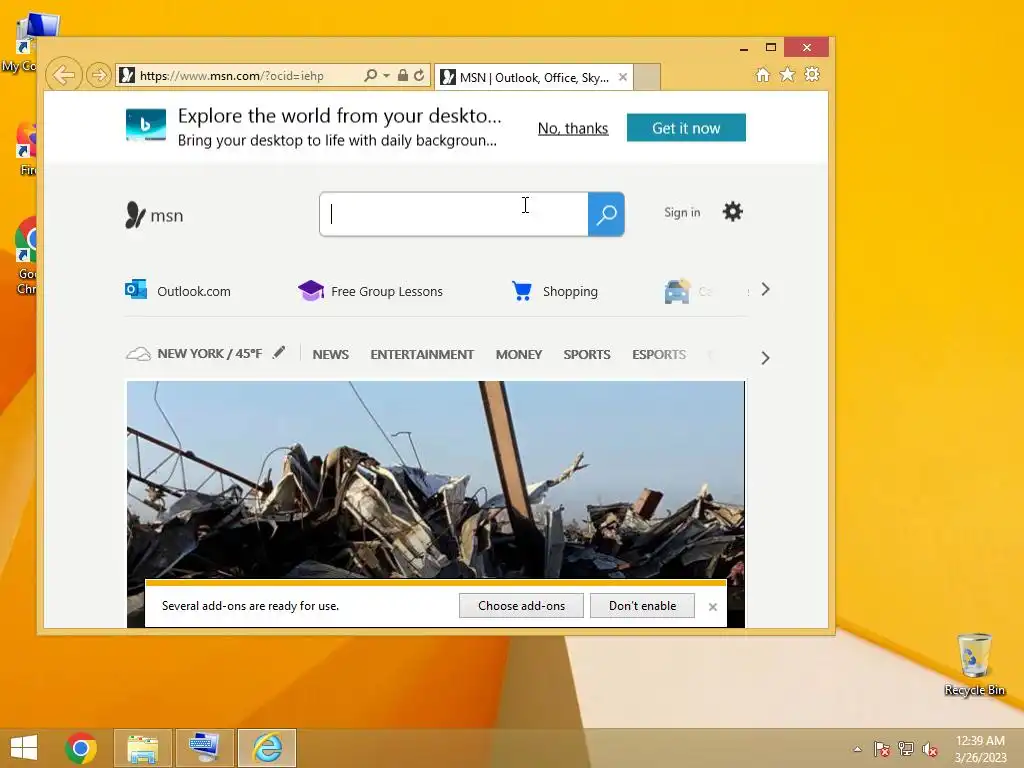The width and height of the screenshot is (1024, 768).
Task: Open Favorites with the star icon
Action: click(x=788, y=75)
